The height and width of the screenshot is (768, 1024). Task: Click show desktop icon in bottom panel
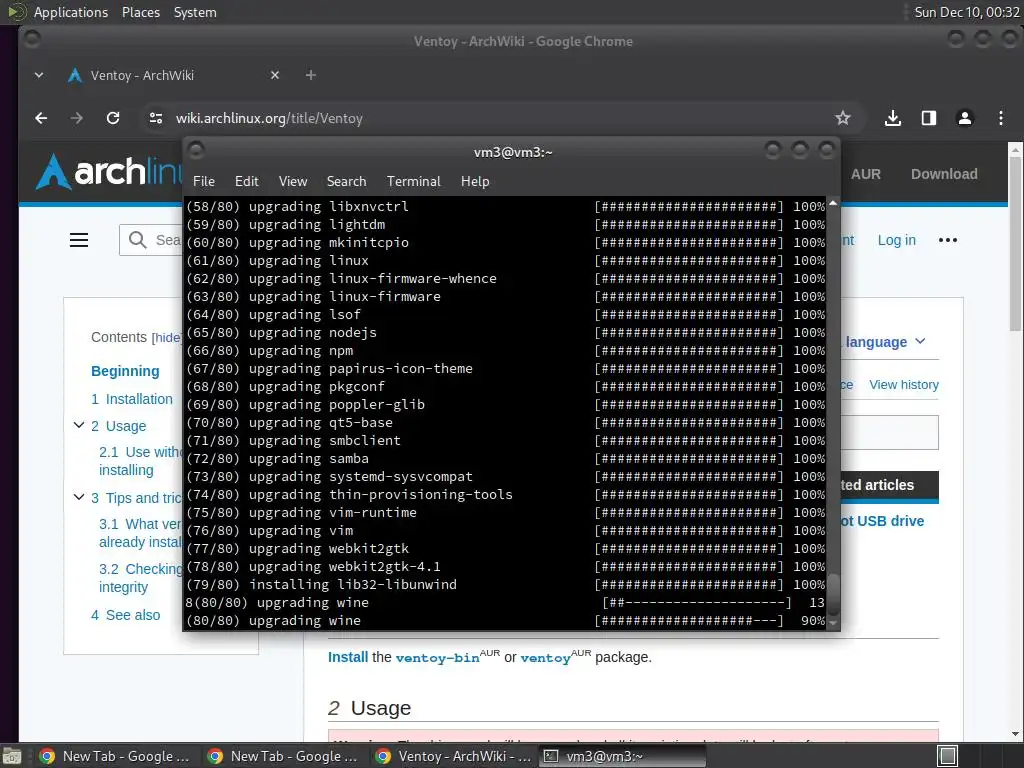(12, 756)
